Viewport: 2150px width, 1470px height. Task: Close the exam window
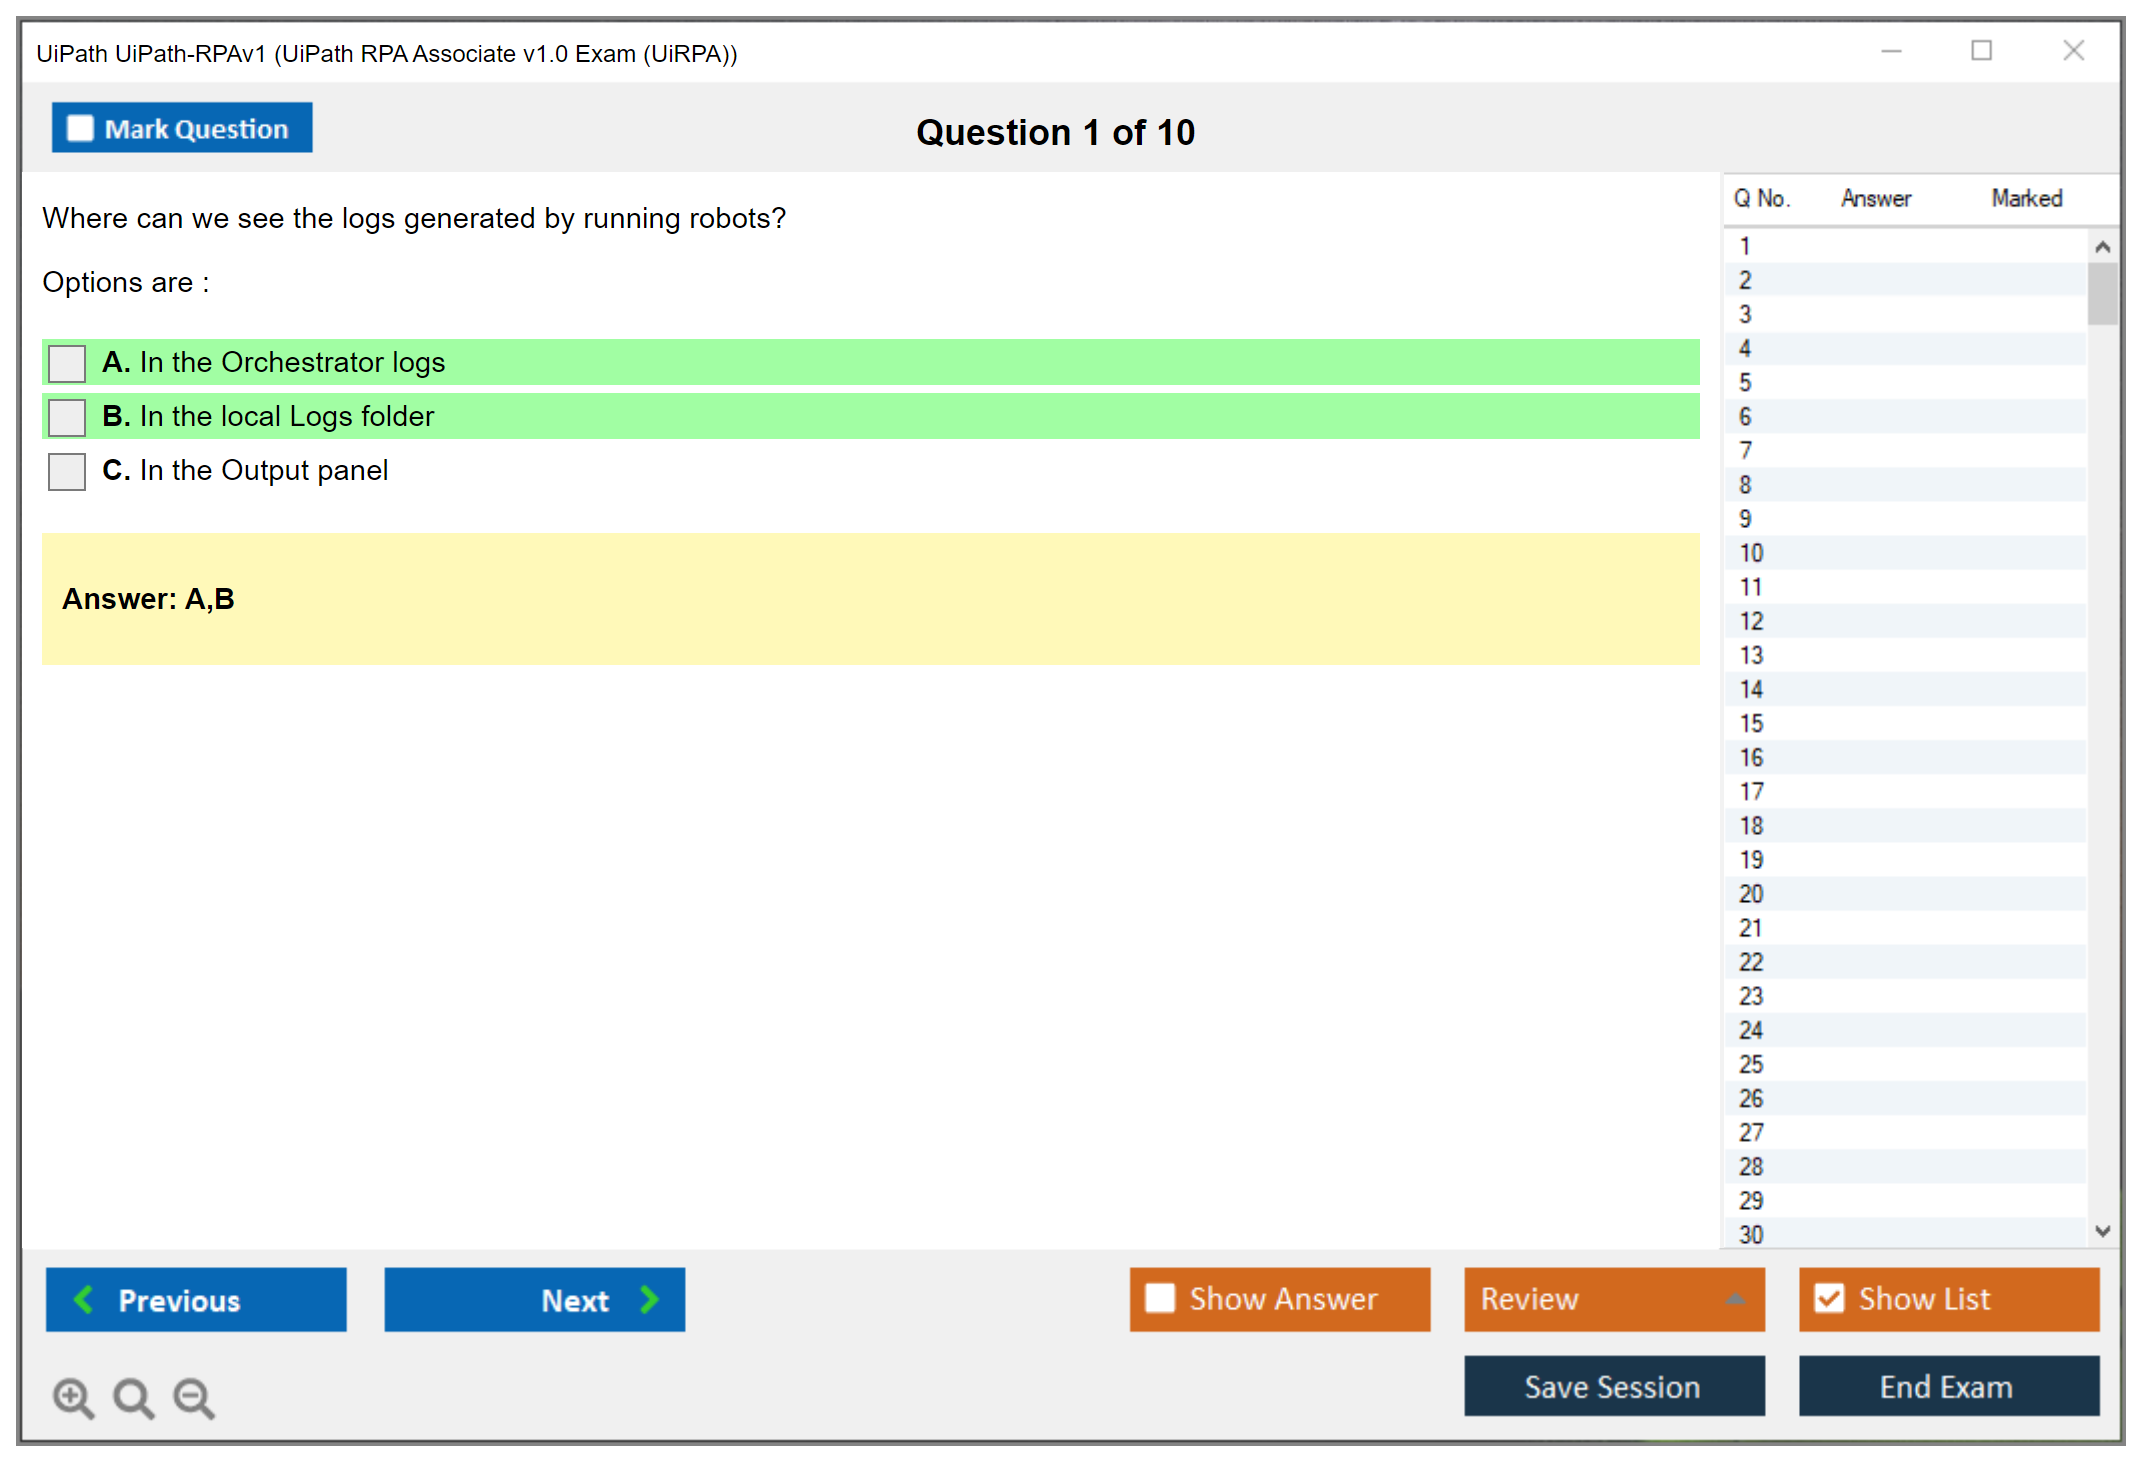(2073, 51)
